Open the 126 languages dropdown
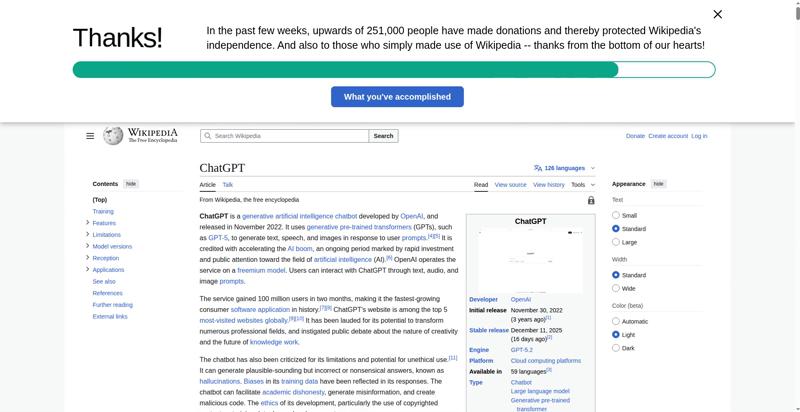The height and width of the screenshot is (412, 800). (x=565, y=168)
